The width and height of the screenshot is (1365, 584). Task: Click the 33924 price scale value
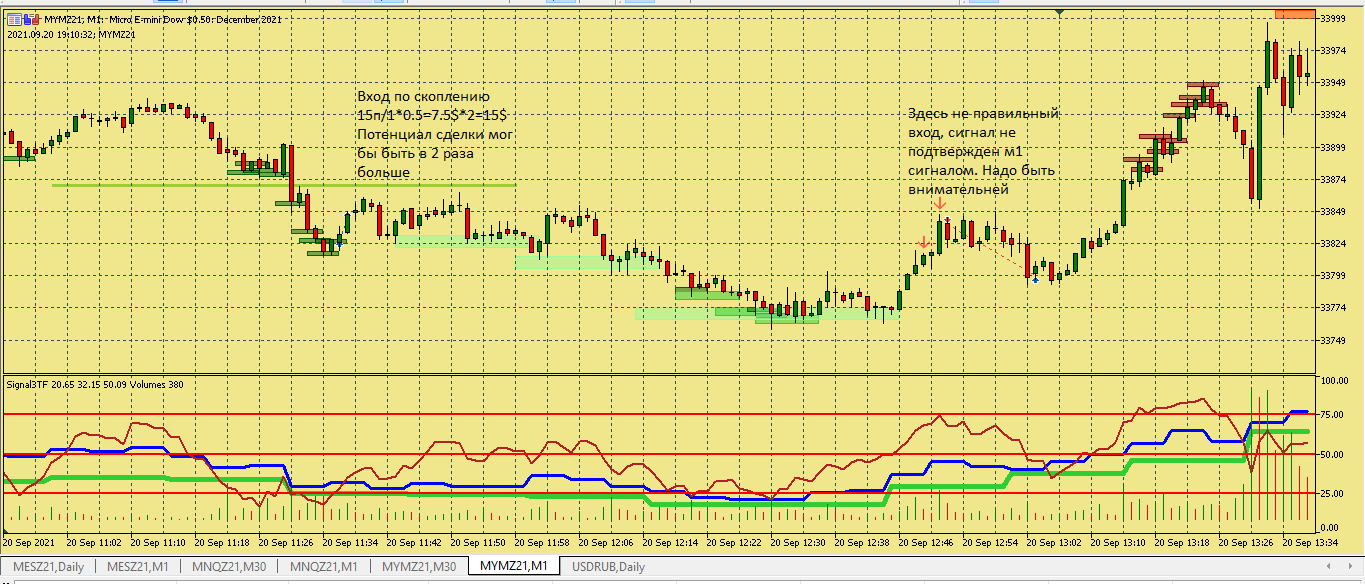click(1332, 116)
